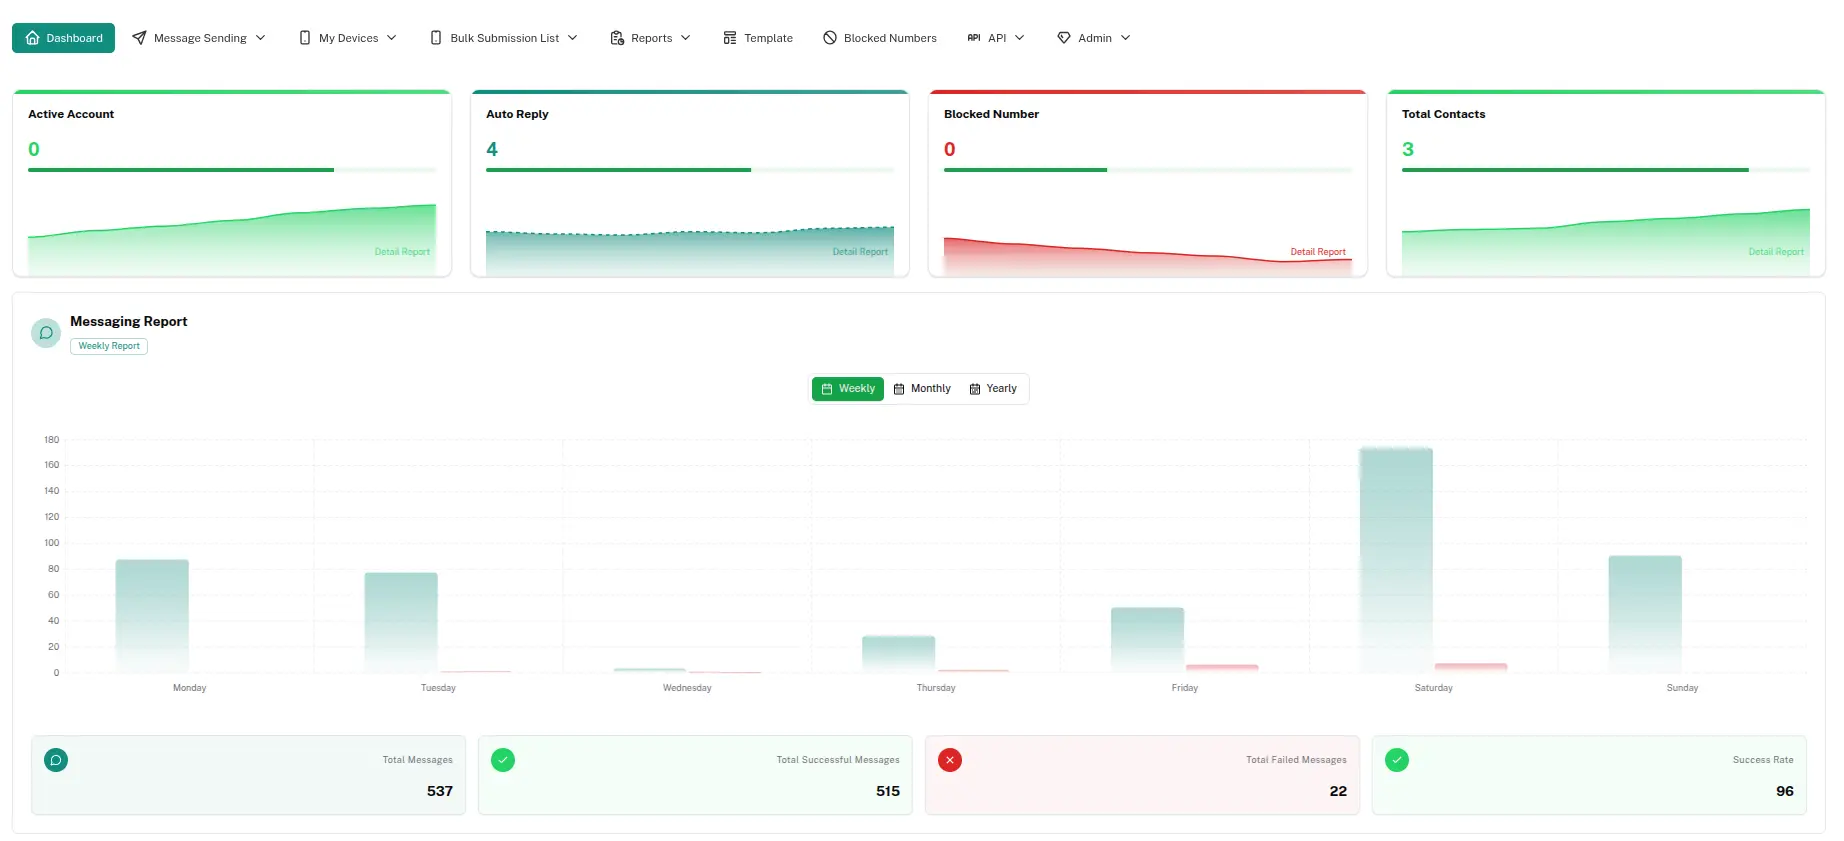Switch chart to Monthly view
1844x841 pixels.
coord(922,389)
